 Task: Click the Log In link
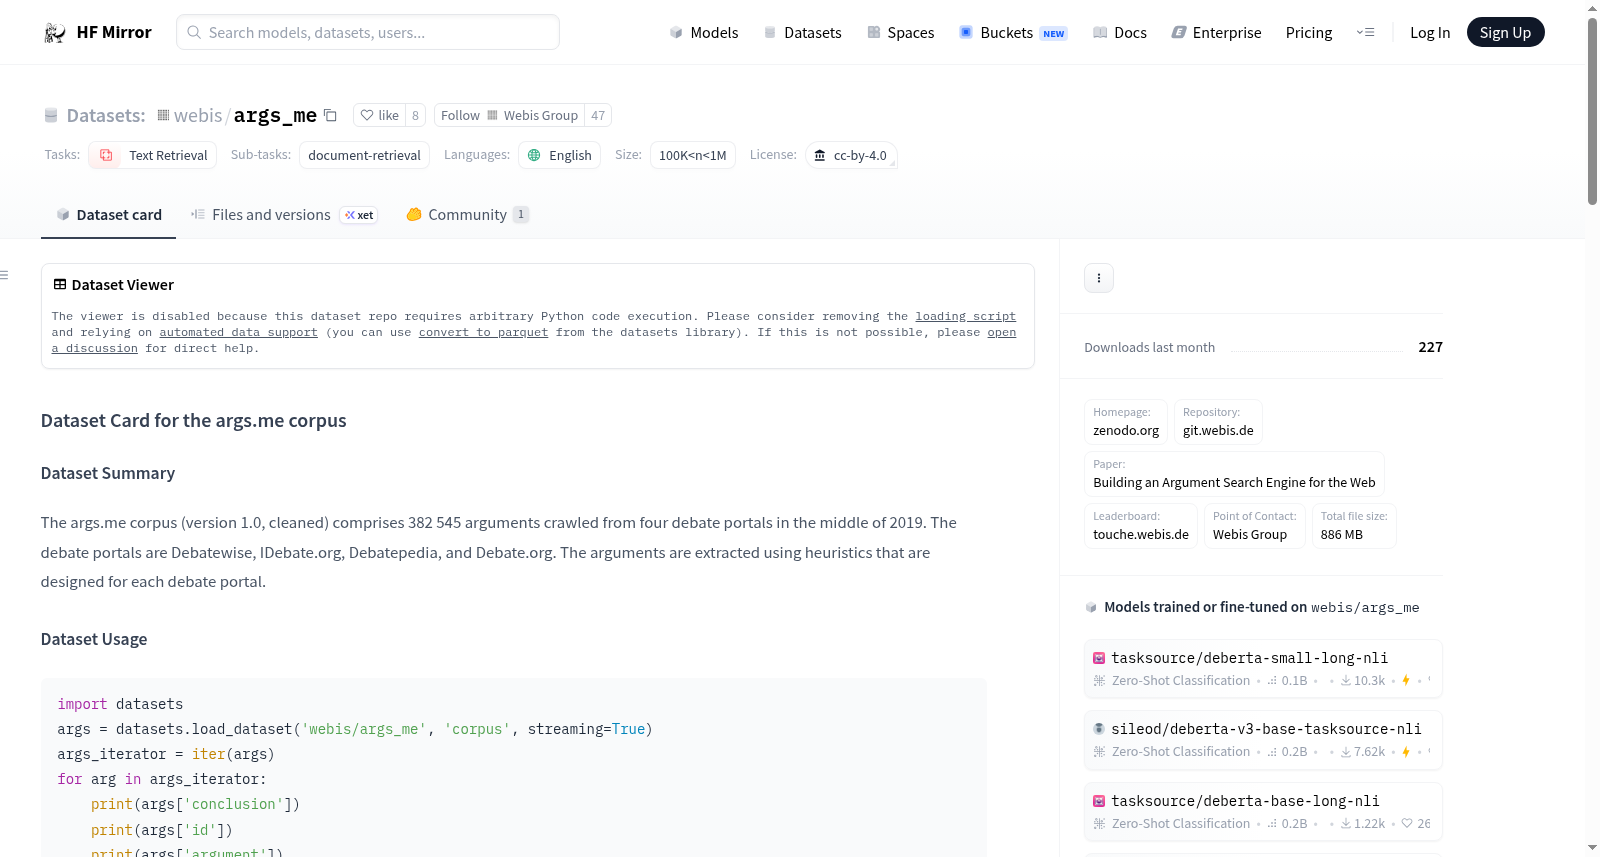(x=1430, y=32)
